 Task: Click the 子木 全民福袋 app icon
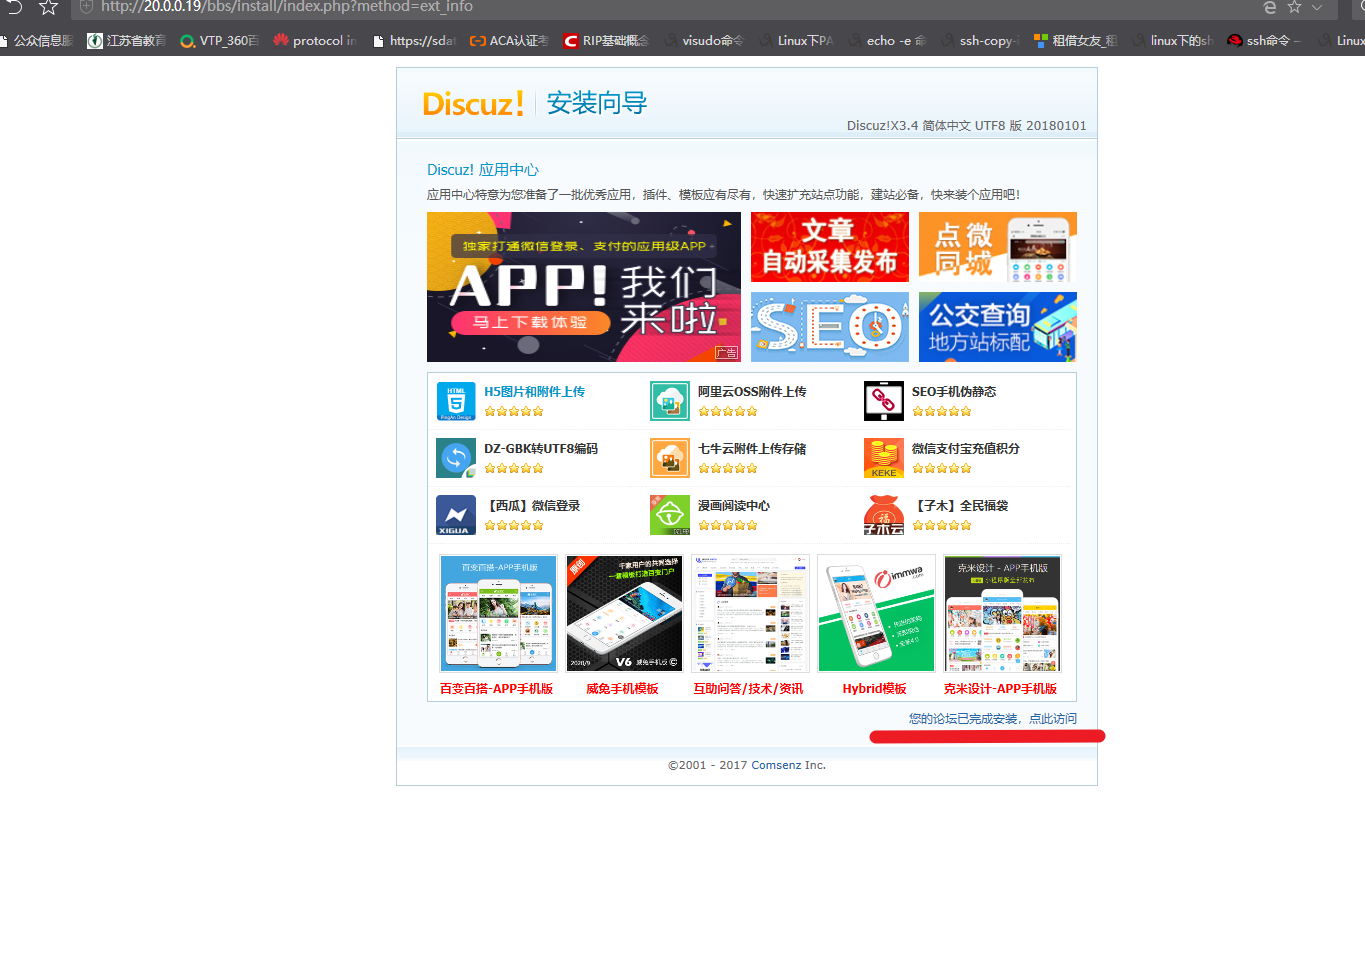(884, 515)
